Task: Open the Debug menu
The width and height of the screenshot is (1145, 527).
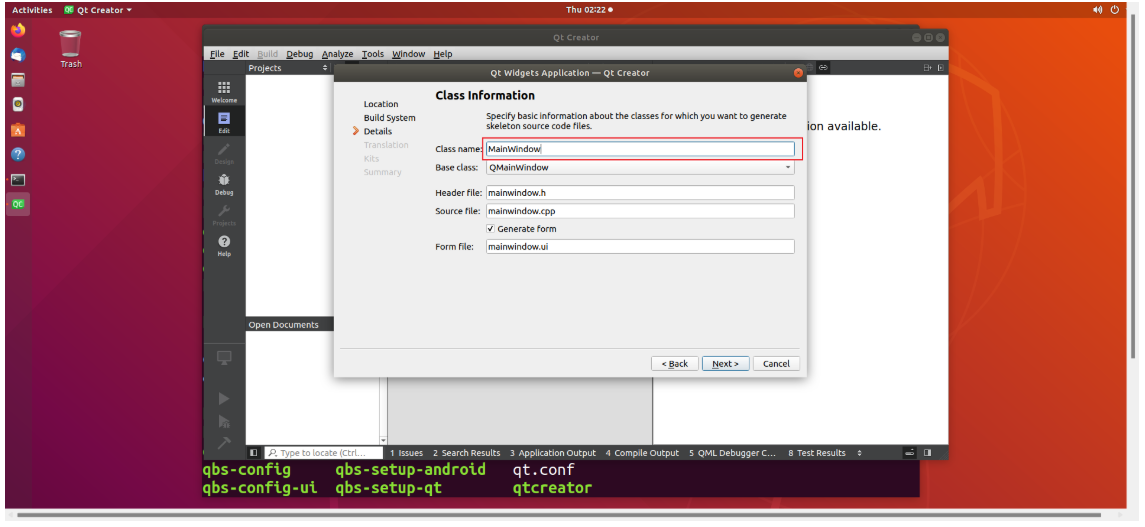Action: click(299, 54)
